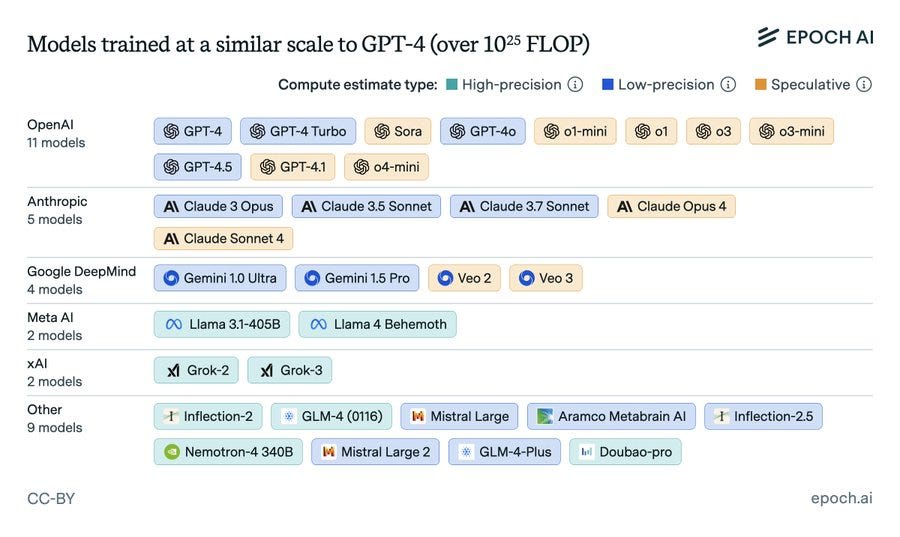Click the CC-BY license text
This screenshot has height=537, width=900.
click(51, 498)
